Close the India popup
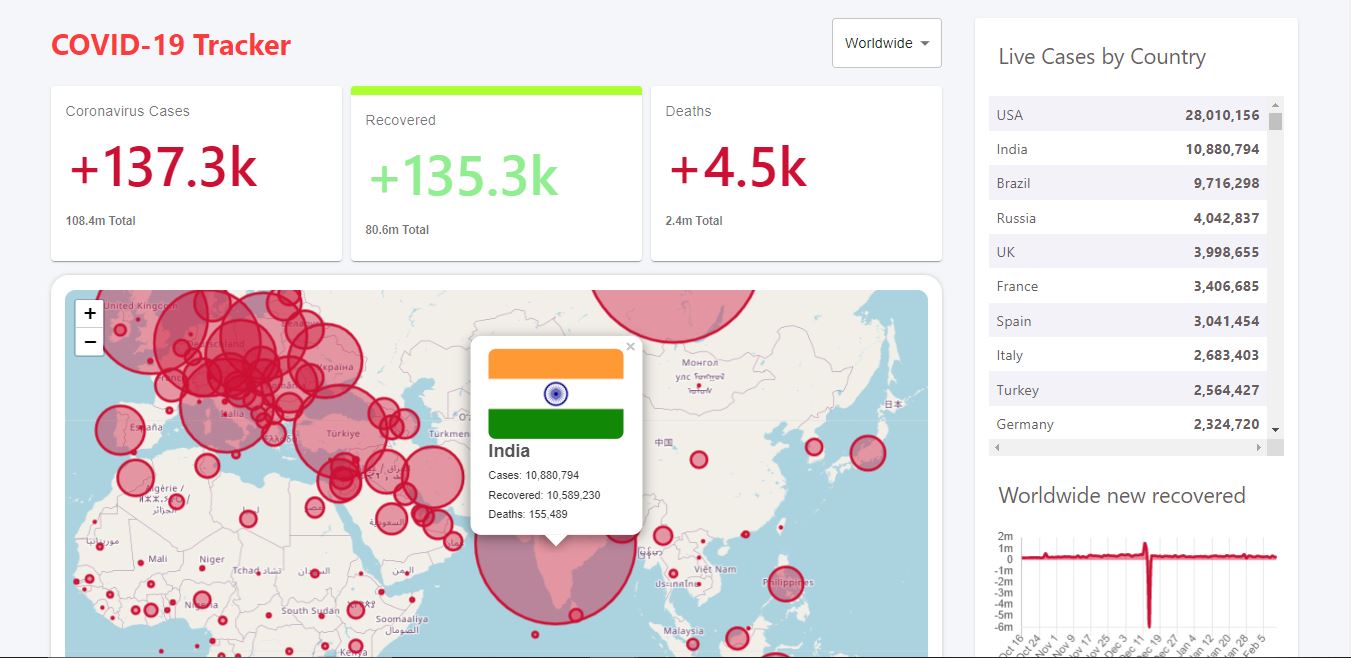The width and height of the screenshot is (1351, 658). [x=630, y=347]
